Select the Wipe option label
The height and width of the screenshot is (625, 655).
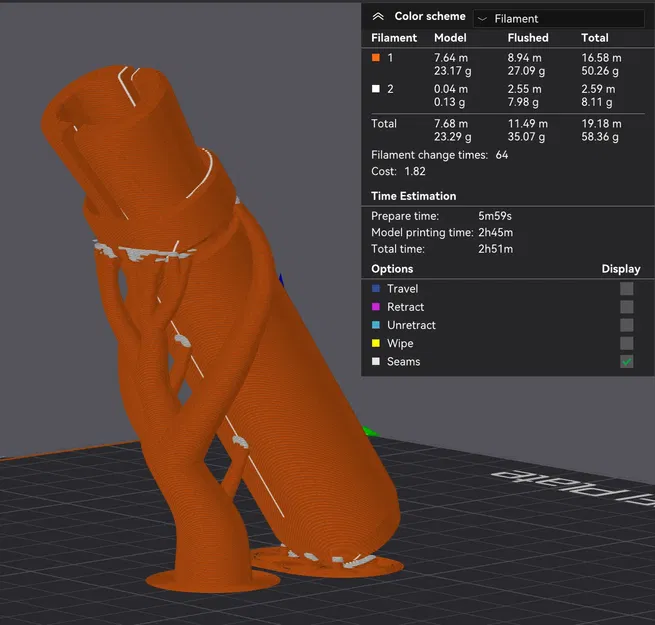(x=400, y=343)
